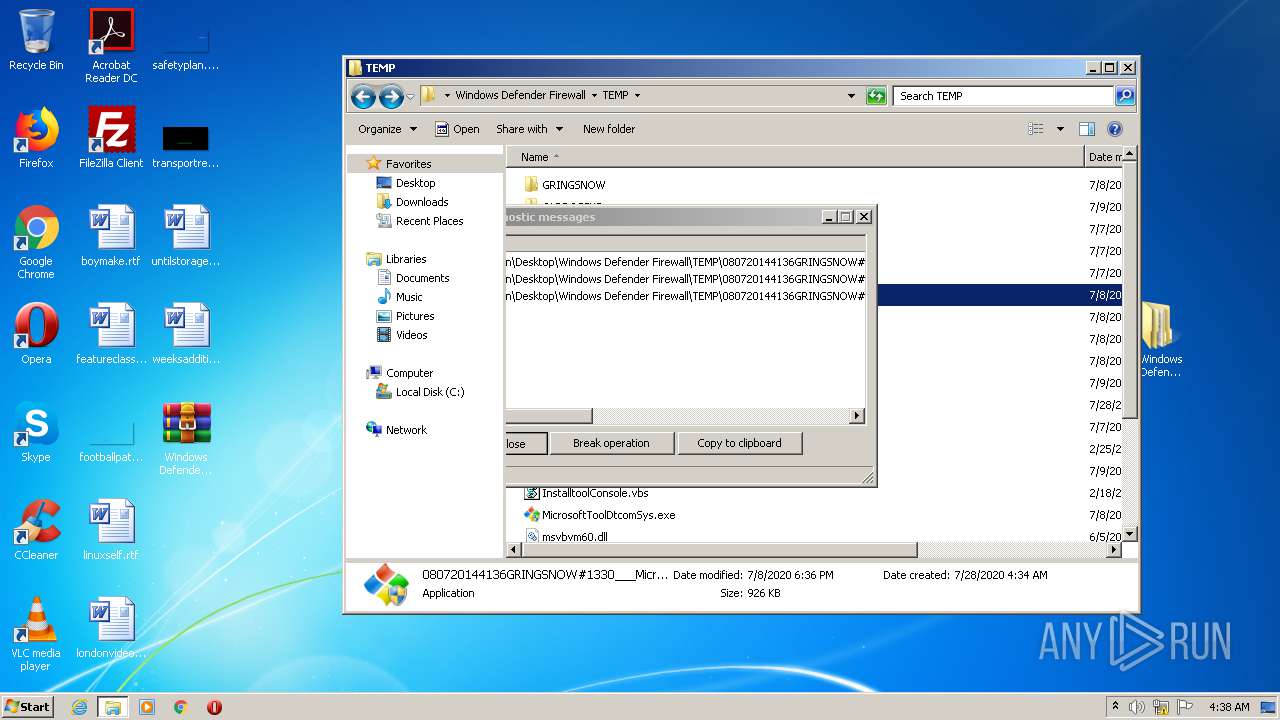Open the Share with dropdown
The width and height of the screenshot is (1280, 720).
529,129
